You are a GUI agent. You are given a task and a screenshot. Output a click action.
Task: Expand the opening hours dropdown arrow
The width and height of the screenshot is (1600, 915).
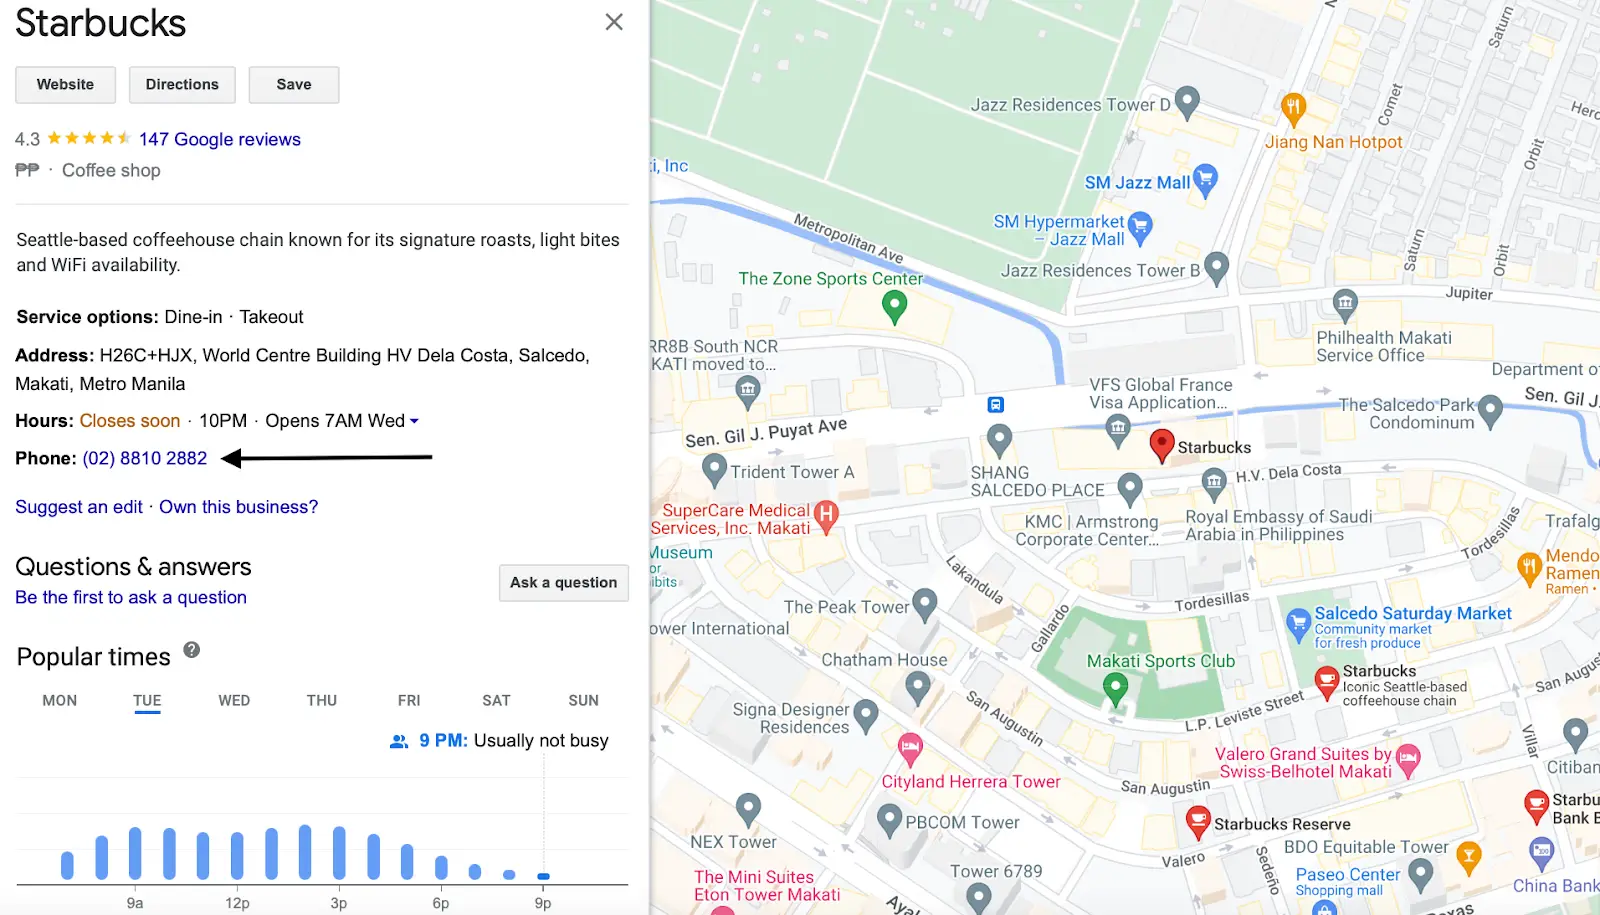[414, 422]
